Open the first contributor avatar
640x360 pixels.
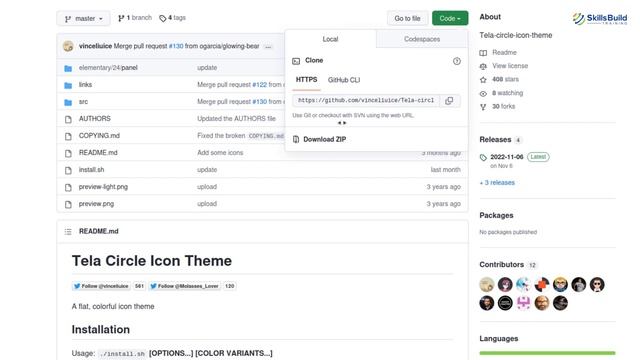coord(487,284)
